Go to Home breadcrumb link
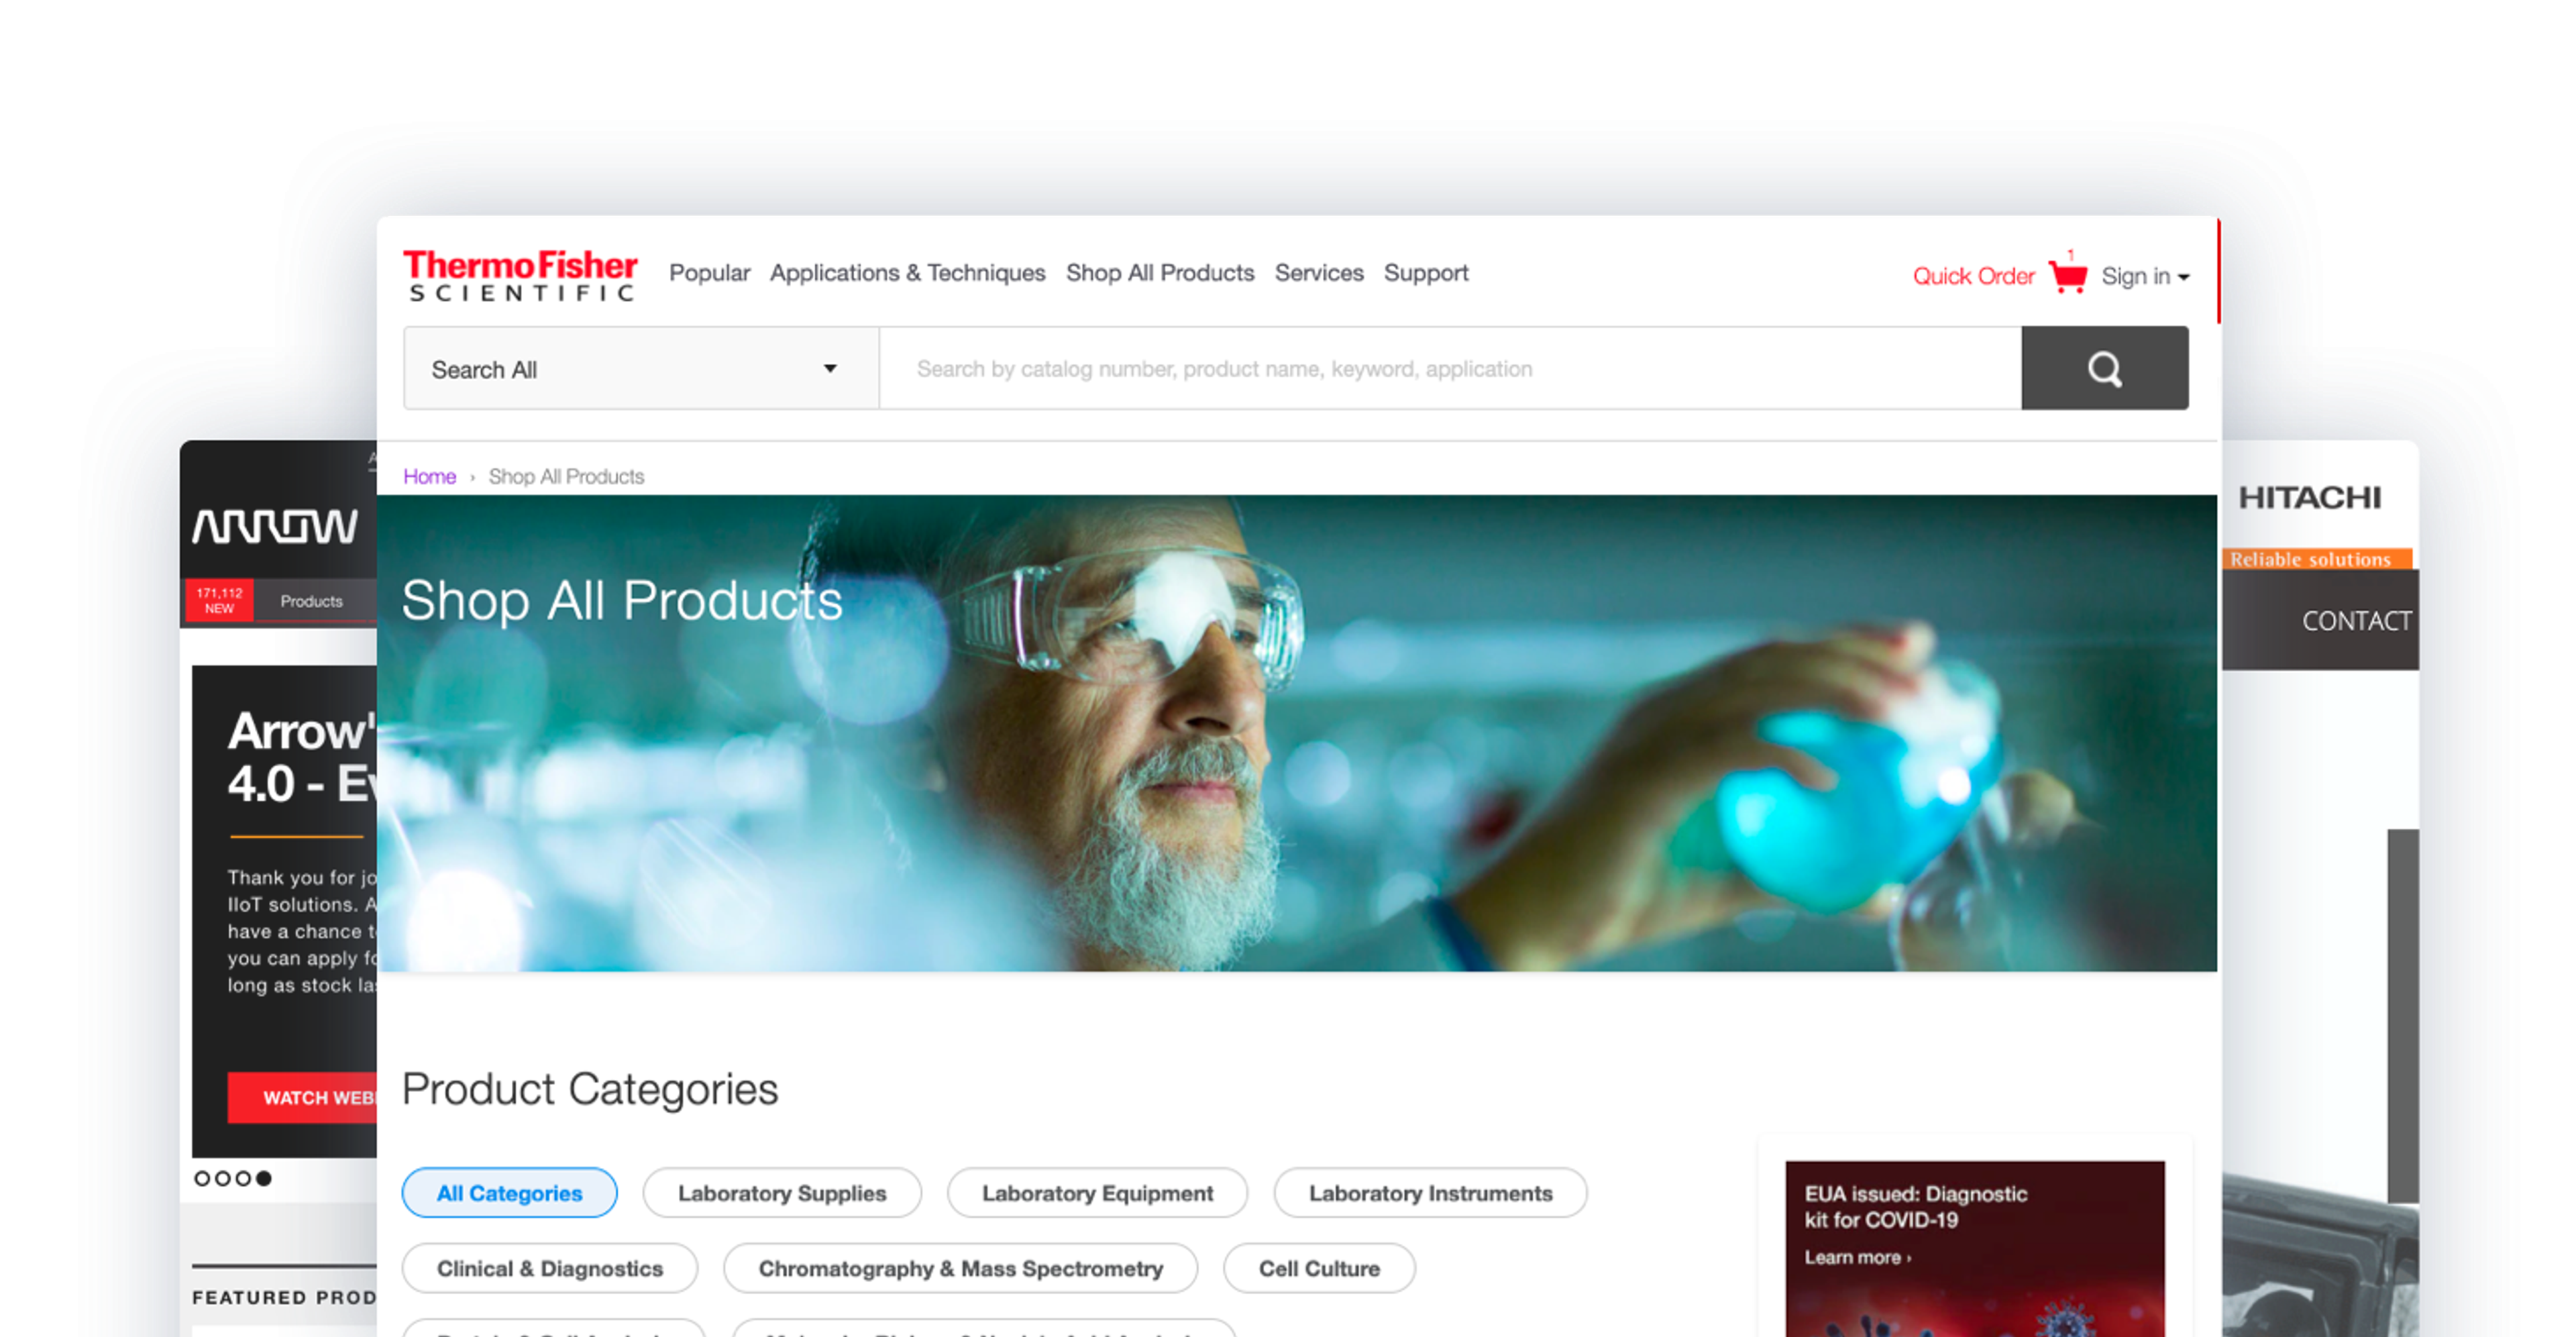 click(429, 477)
